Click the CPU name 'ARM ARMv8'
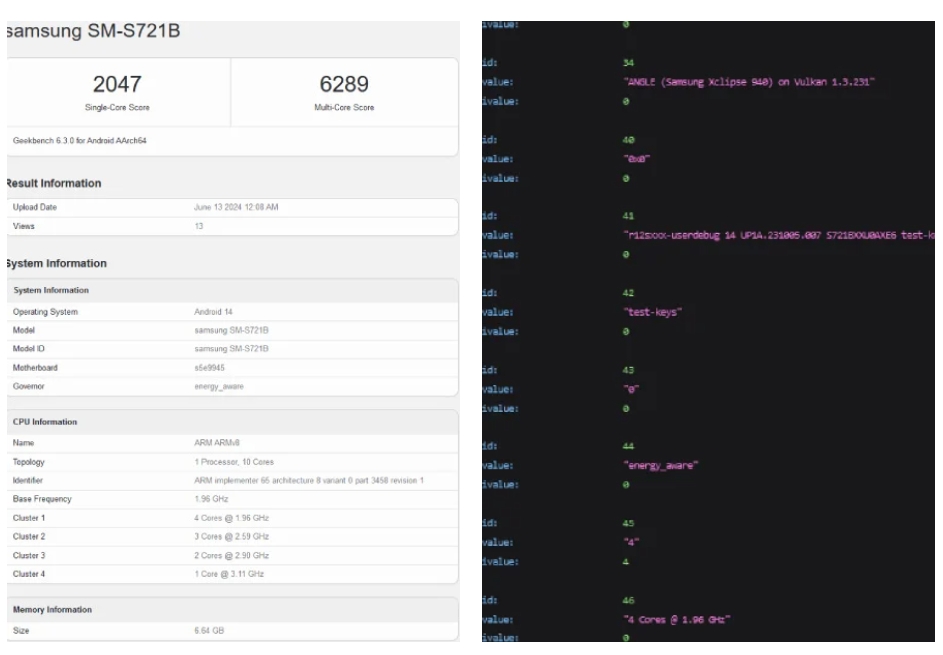The width and height of the screenshot is (943, 655). 217,443
